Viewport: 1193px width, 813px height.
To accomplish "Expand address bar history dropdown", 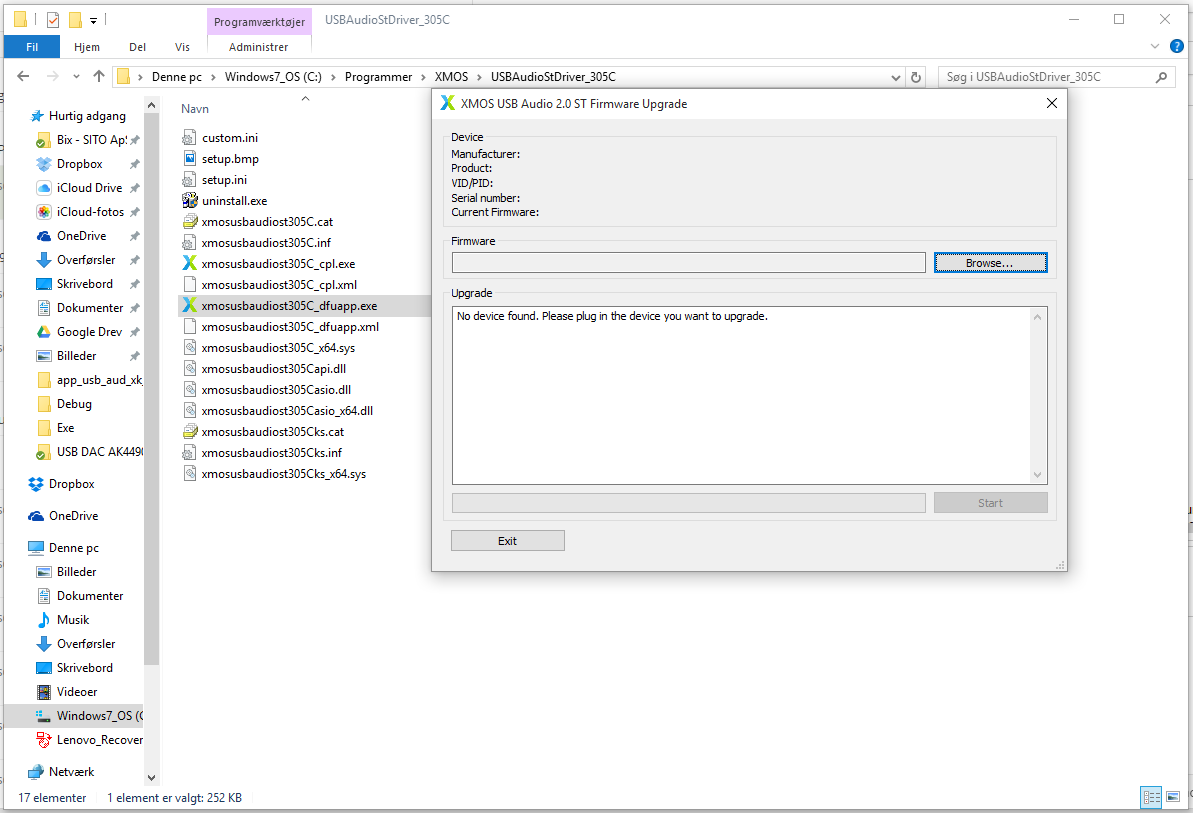I will 896,77.
